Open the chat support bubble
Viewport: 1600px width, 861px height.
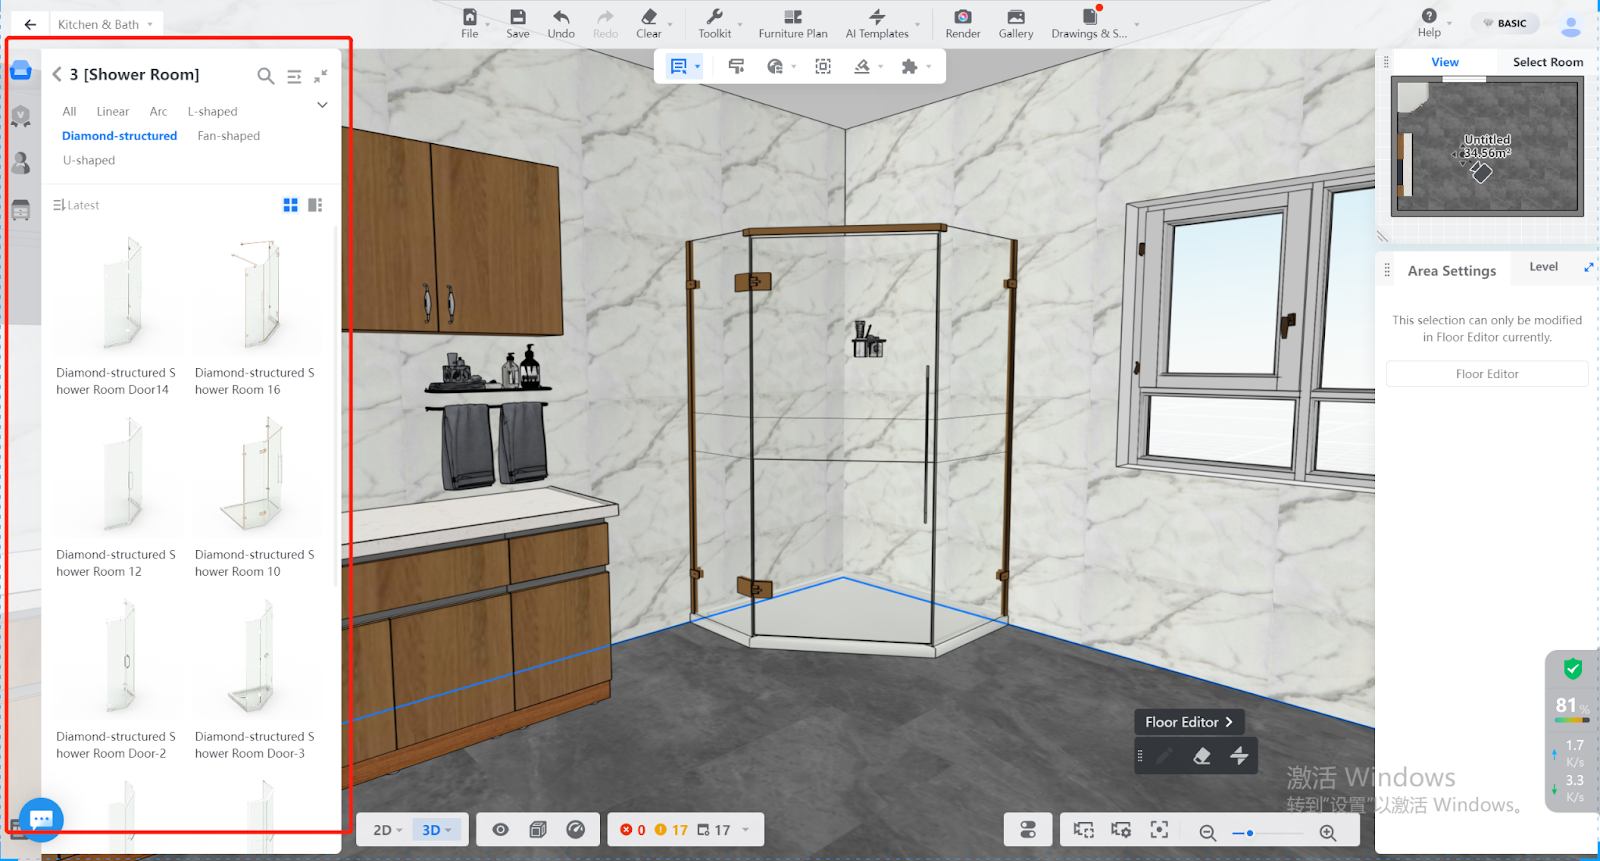pyautogui.click(x=41, y=820)
